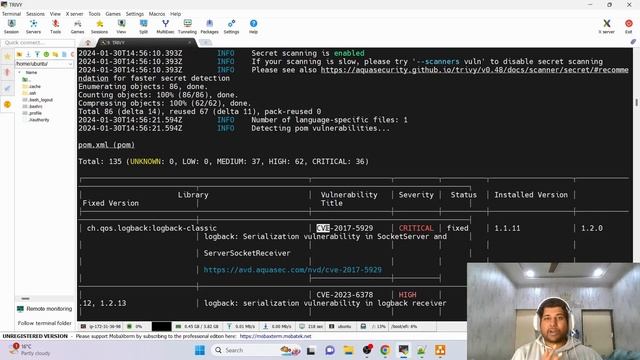Open the View menu
Viewport: 640px width, 360px height.
(x=55, y=14)
